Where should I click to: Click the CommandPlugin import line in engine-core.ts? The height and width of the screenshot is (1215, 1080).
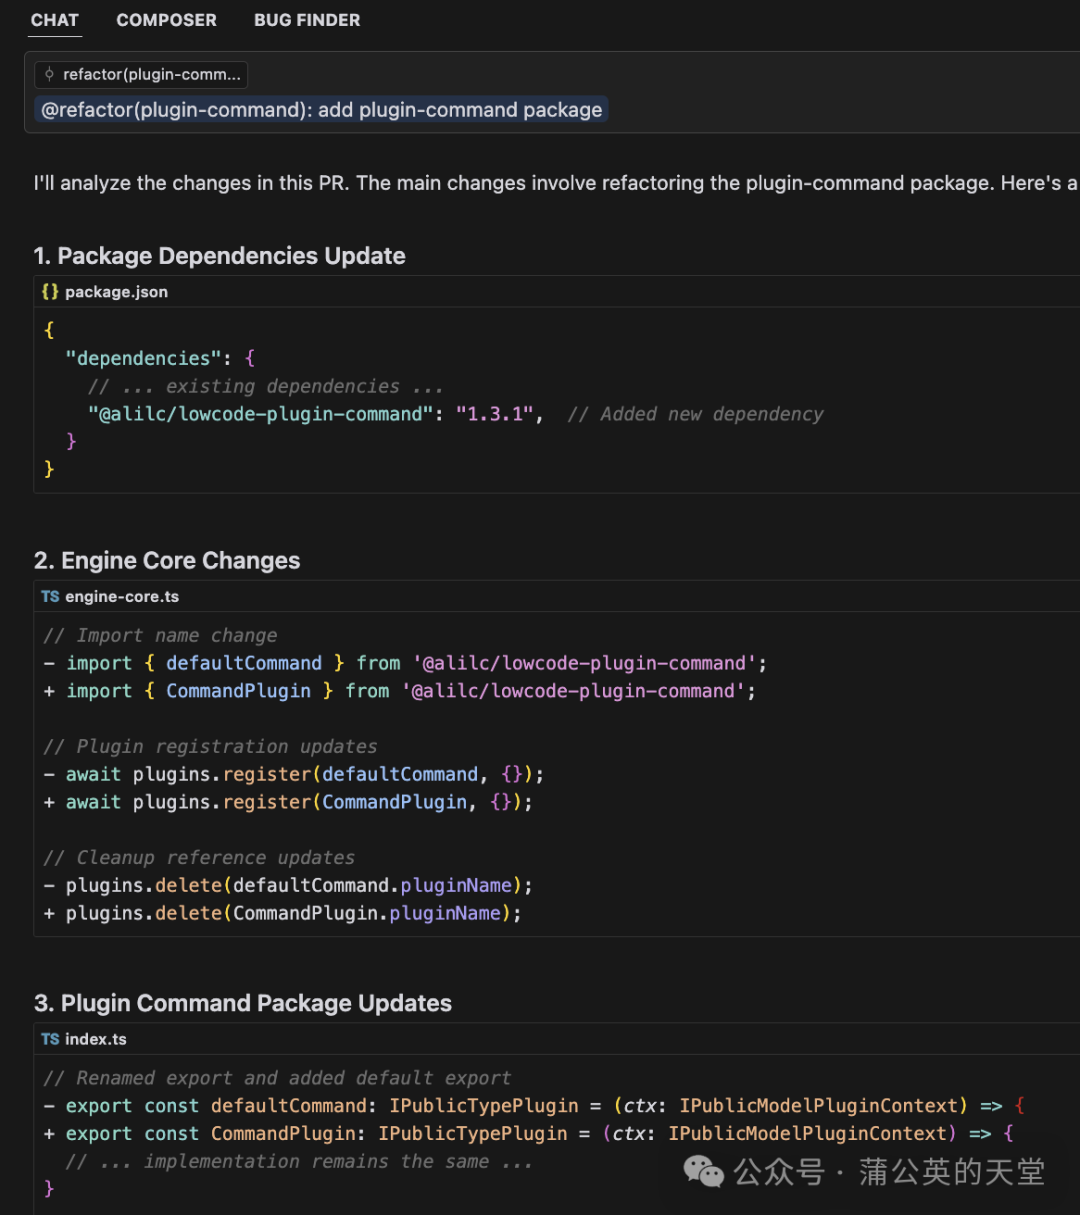tap(400, 691)
